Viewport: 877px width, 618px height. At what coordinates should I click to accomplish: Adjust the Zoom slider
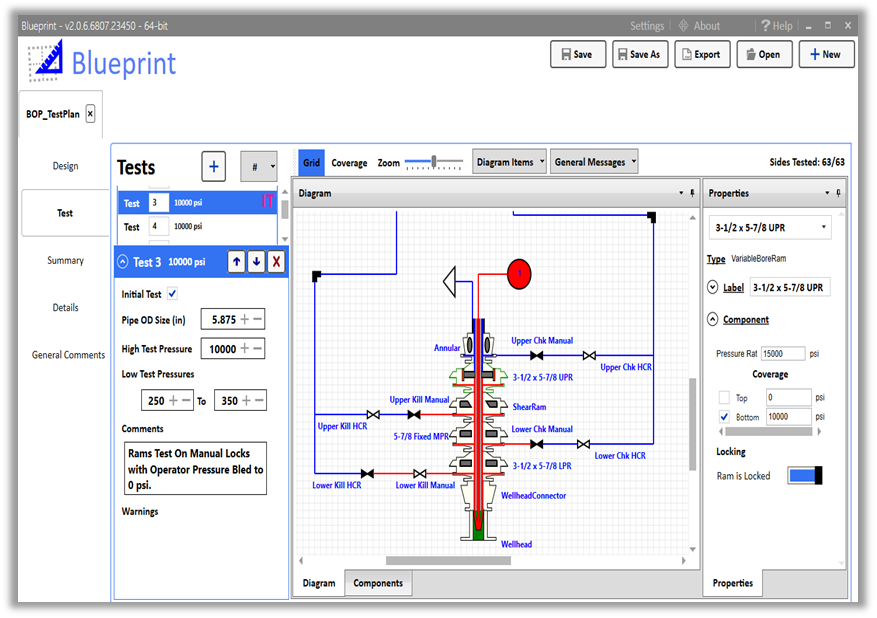tap(434, 160)
